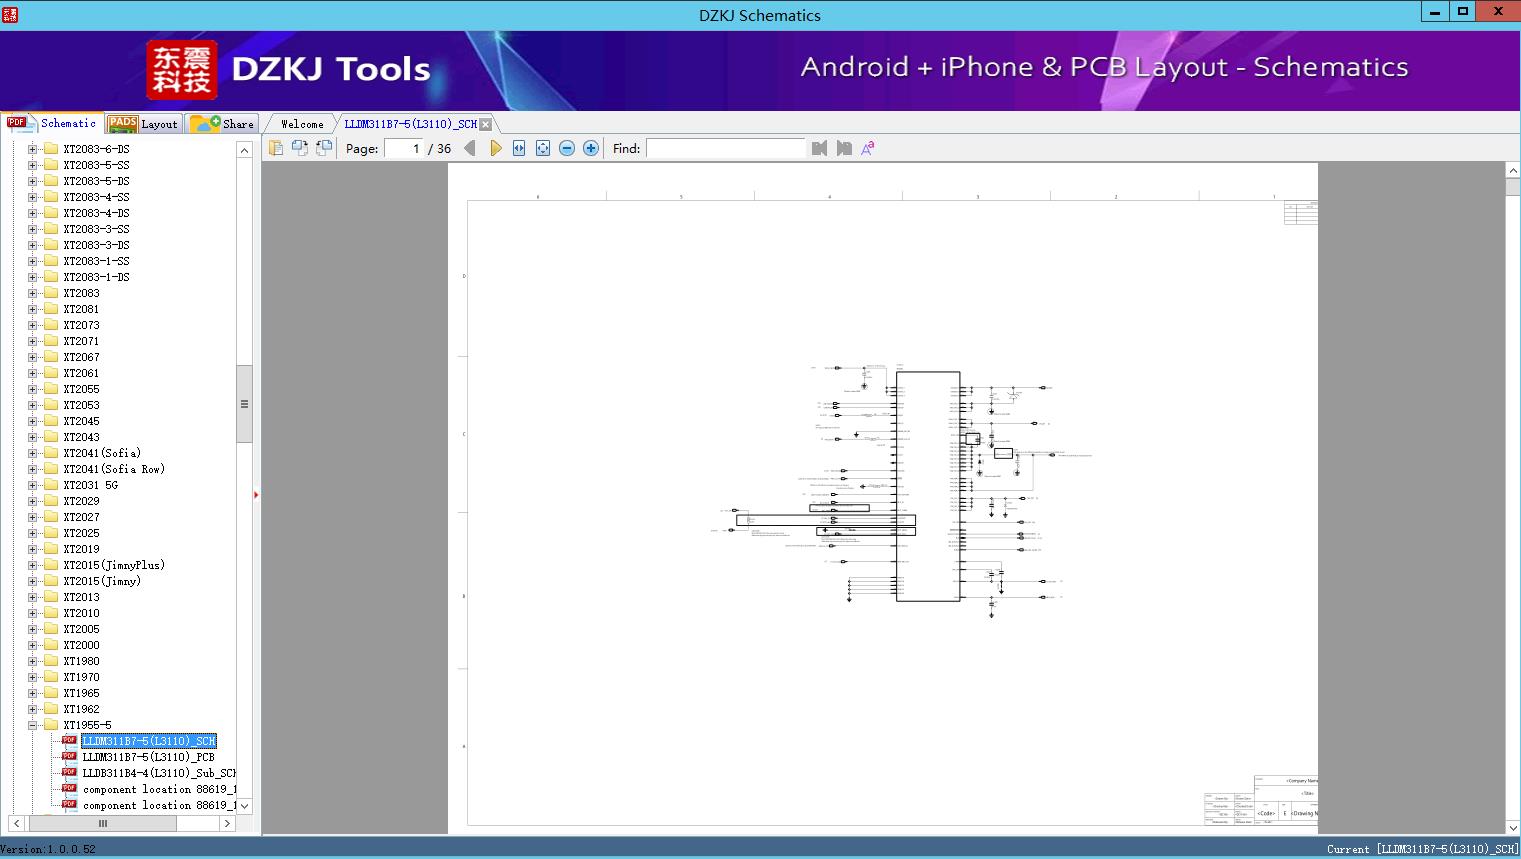Collapse the XT1955-5 folder
The image size is (1521, 859).
32,725
